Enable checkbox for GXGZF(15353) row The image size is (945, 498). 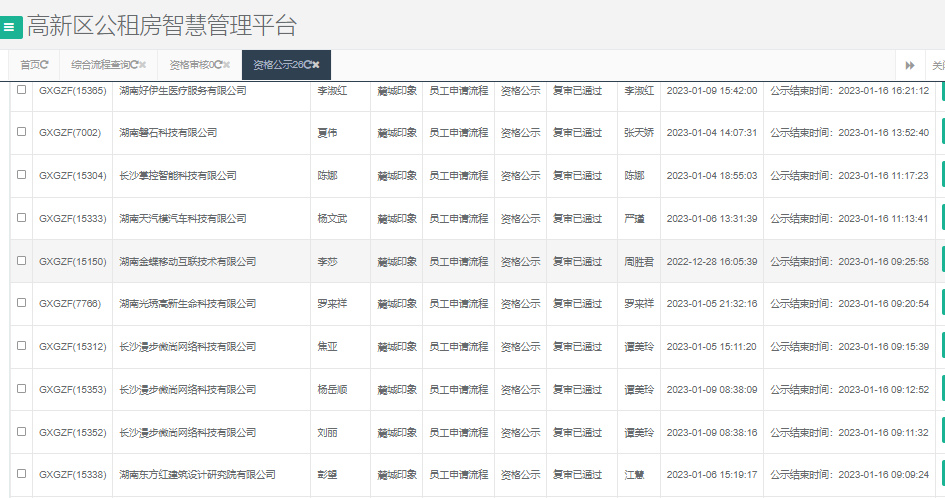coord(22,389)
